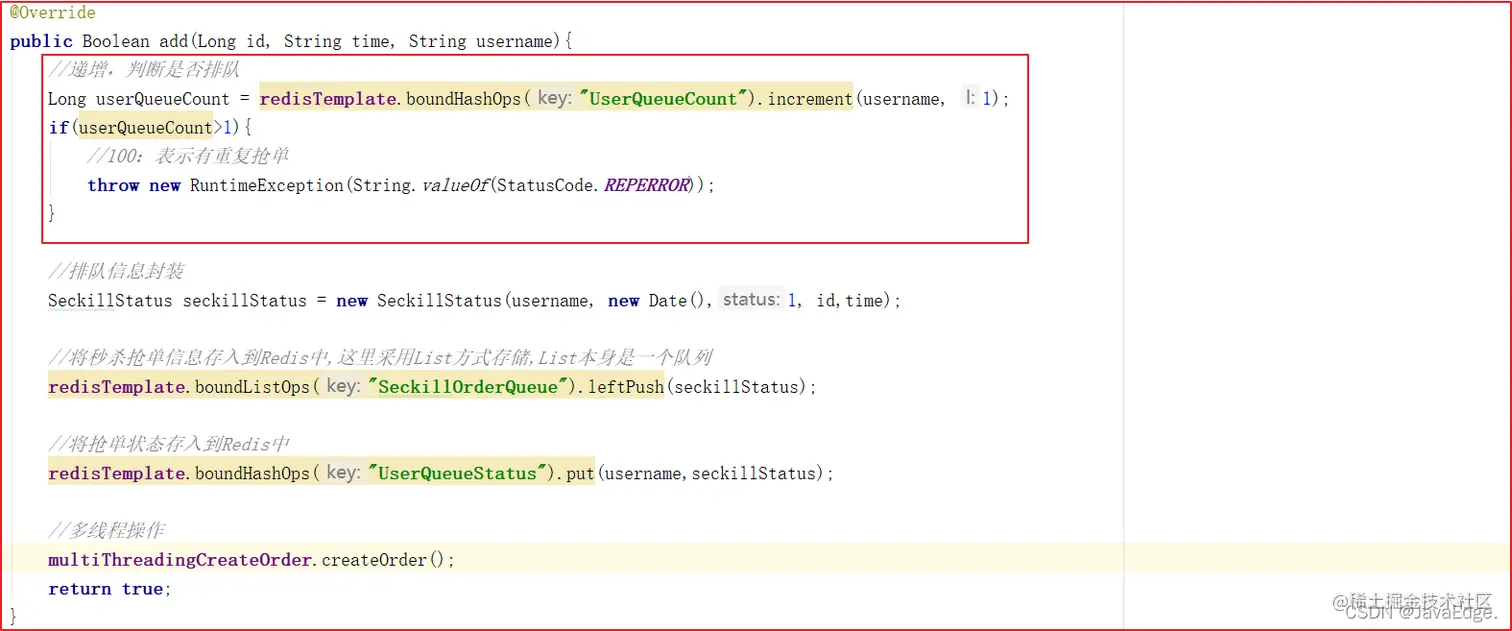This screenshot has width=1512, height=631.
Task: Click the "status:" parameter hint
Action: pos(750,300)
